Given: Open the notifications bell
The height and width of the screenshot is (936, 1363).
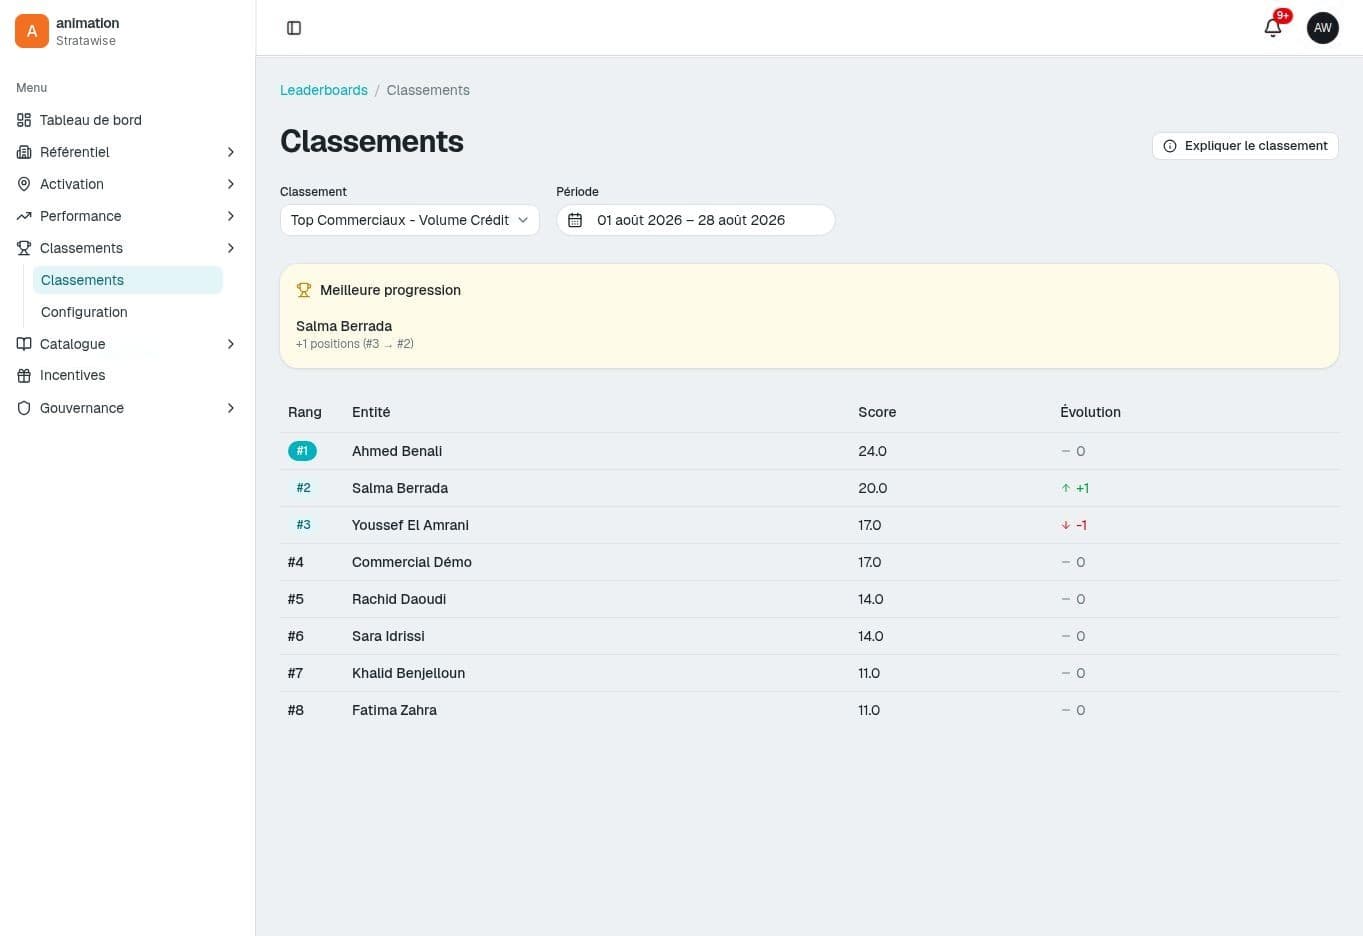Looking at the screenshot, I should coord(1273,28).
